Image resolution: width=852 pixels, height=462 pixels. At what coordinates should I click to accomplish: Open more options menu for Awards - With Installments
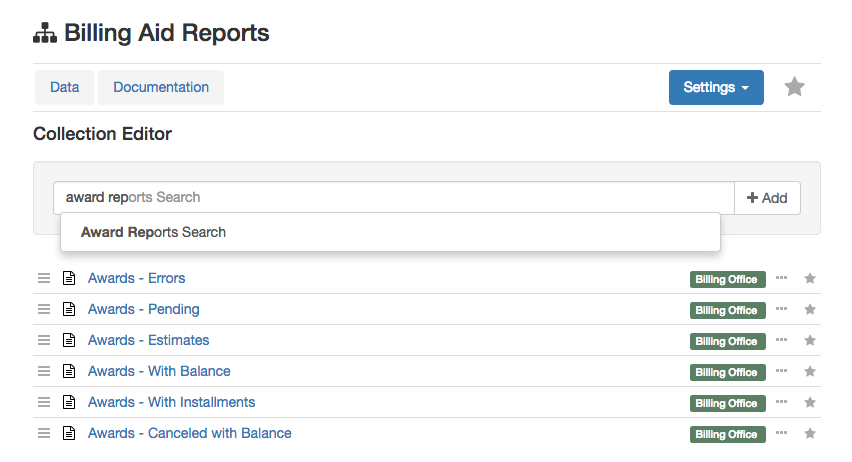(x=781, y=402)
